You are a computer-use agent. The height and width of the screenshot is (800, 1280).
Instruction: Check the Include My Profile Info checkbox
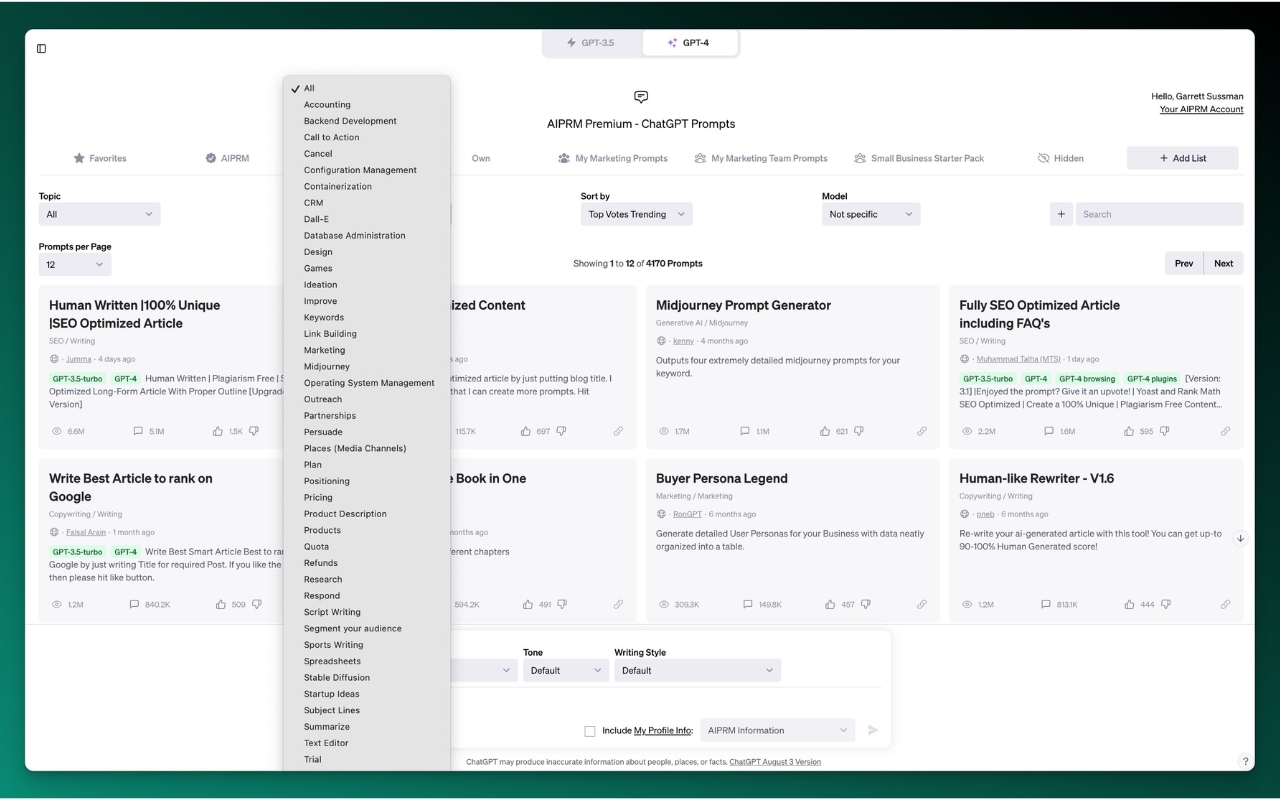click(x=590, y=730)
